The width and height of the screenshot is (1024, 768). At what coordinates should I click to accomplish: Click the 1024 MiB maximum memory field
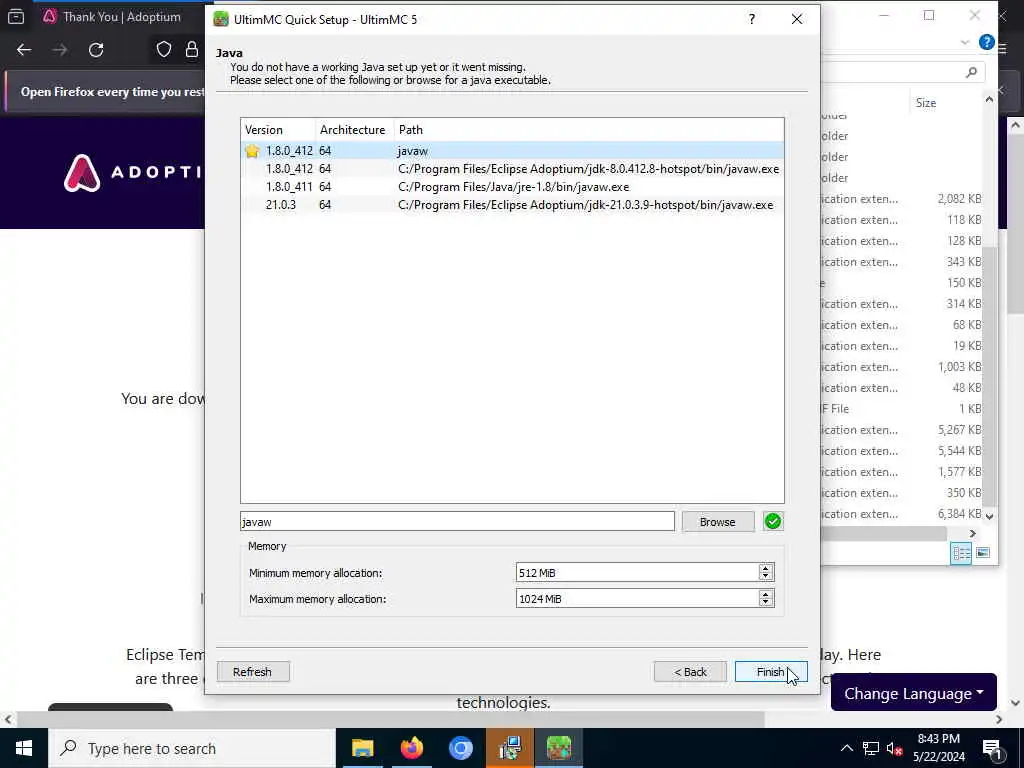637,599
